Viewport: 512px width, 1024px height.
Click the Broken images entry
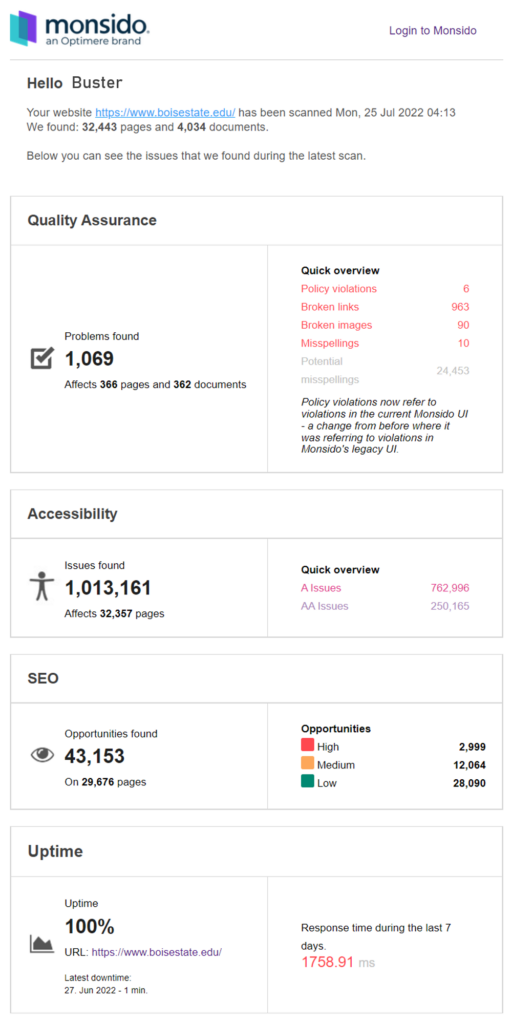click(x=336, y=325)
